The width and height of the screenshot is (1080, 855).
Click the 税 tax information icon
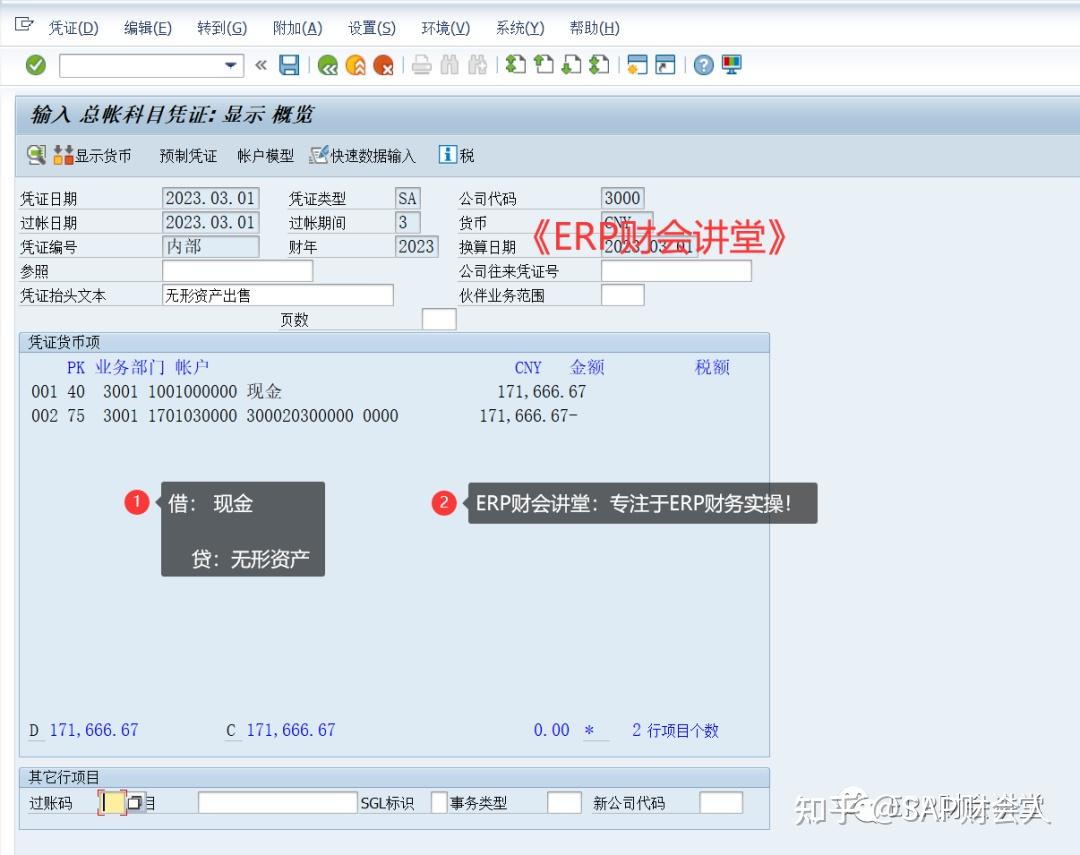coord(458,155)
